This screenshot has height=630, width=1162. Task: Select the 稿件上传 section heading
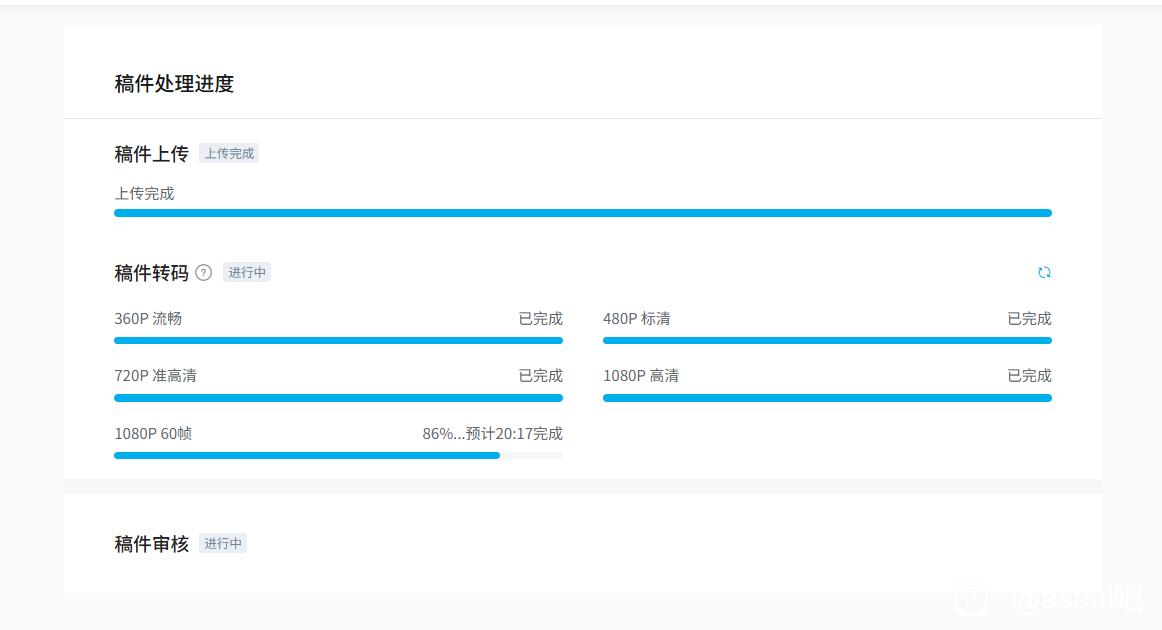[x=151, y=154]
